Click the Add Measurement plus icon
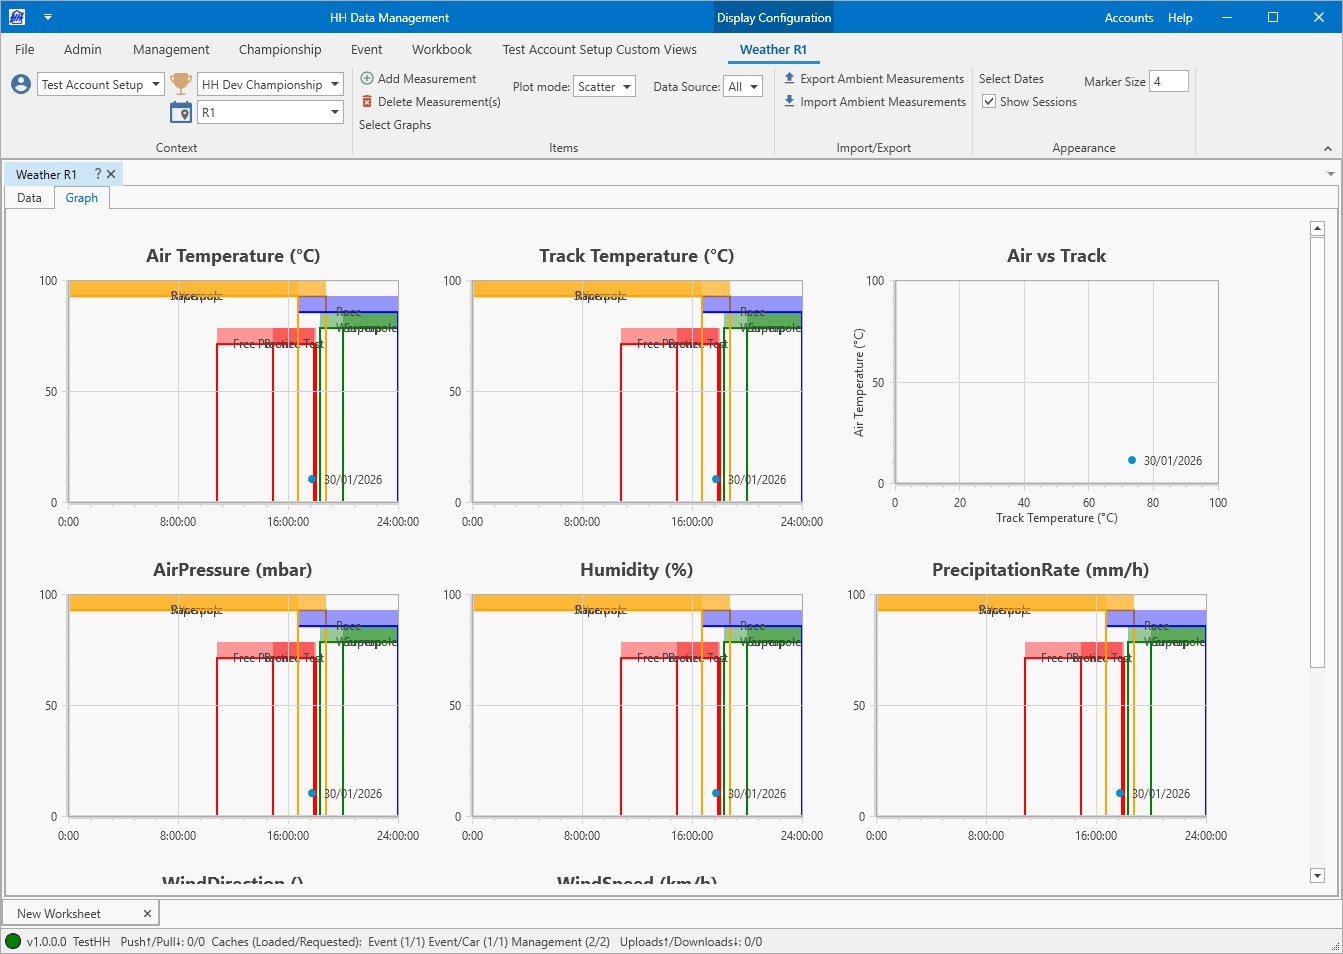1343x954 pixels. [x=367, y=79]
